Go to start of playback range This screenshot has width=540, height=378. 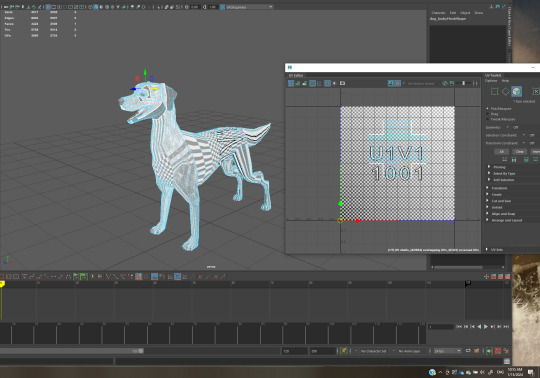(x=459, y=326)
